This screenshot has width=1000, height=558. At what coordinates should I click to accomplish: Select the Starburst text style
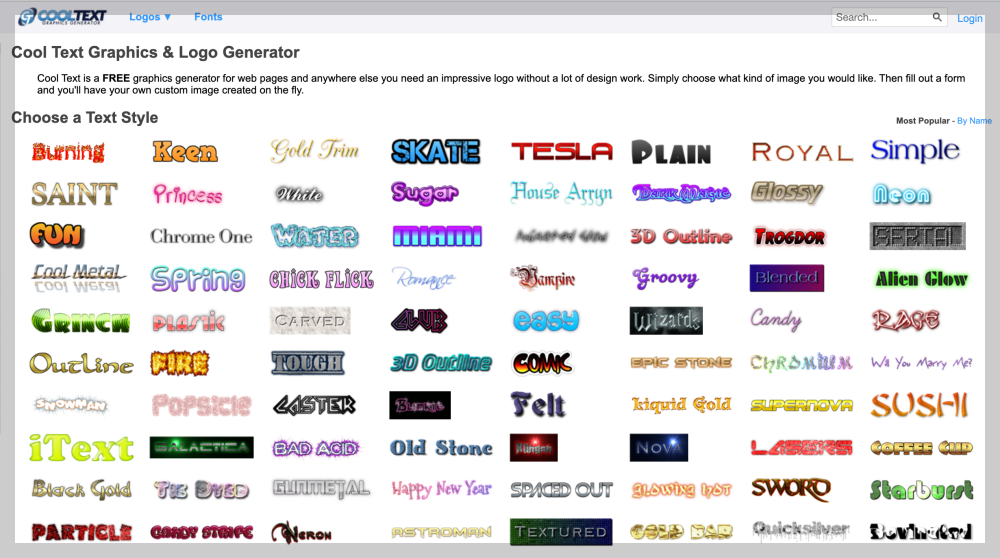click(922, 490)
